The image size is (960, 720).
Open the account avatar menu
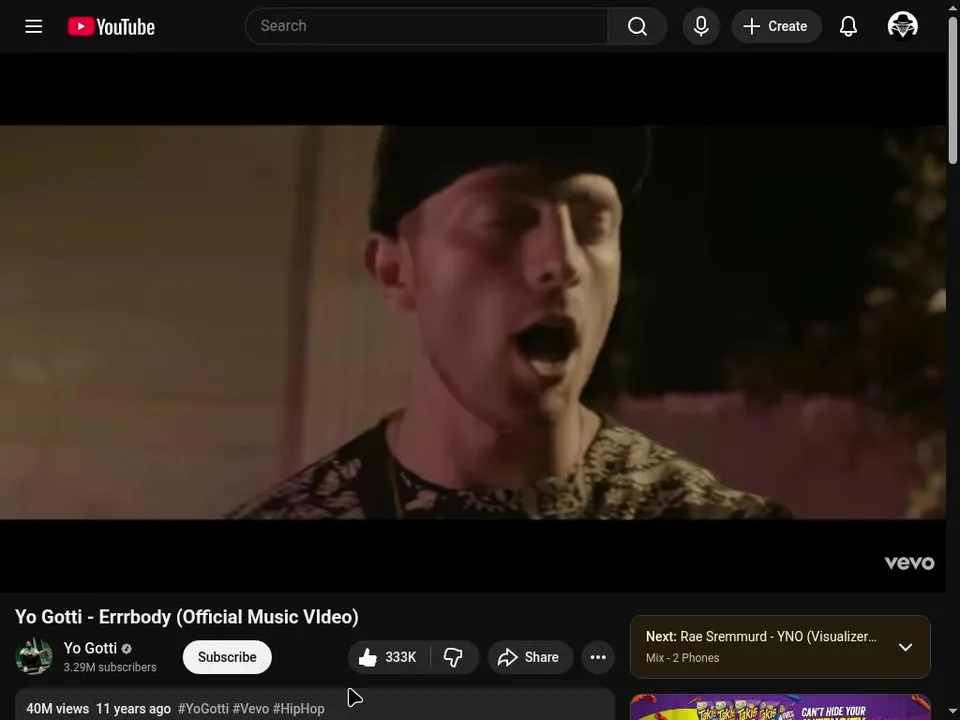pyautogui.click(x=902, y=26)
